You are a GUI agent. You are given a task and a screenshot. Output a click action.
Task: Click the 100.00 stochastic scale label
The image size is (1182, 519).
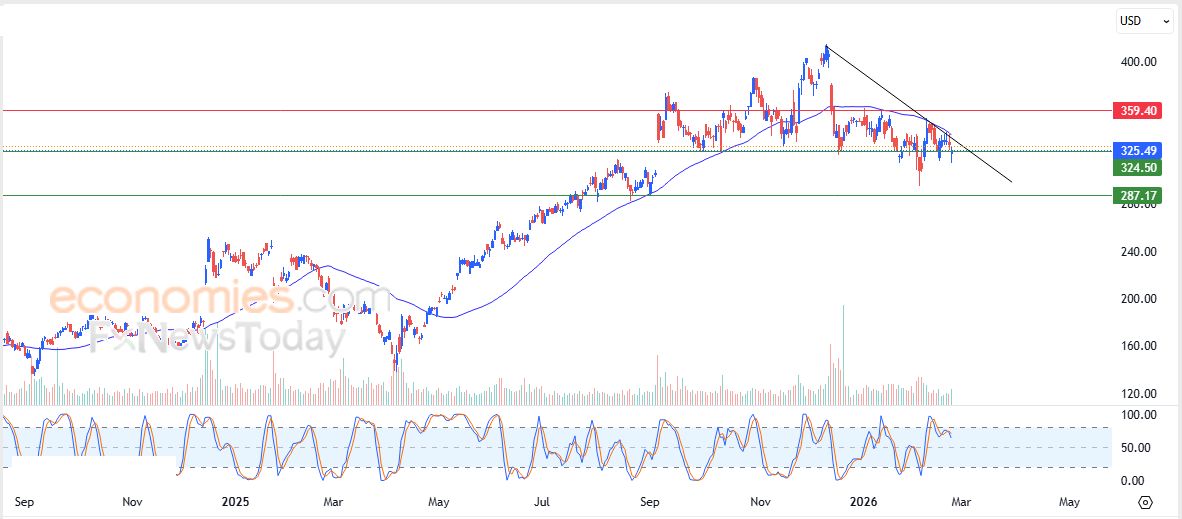pos(1138,415)
